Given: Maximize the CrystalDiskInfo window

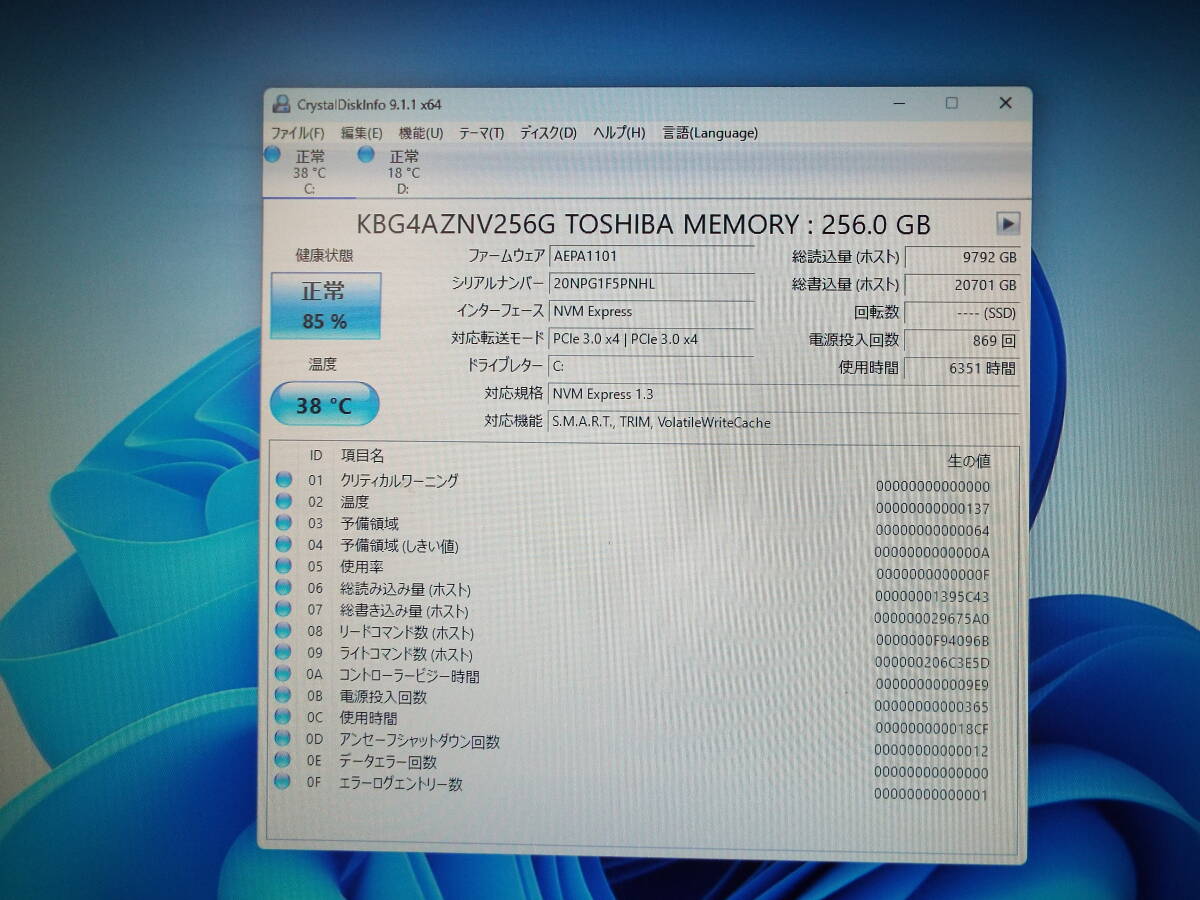Looking at the screenshot, I should pyautogui.click(x=951, y=103).
